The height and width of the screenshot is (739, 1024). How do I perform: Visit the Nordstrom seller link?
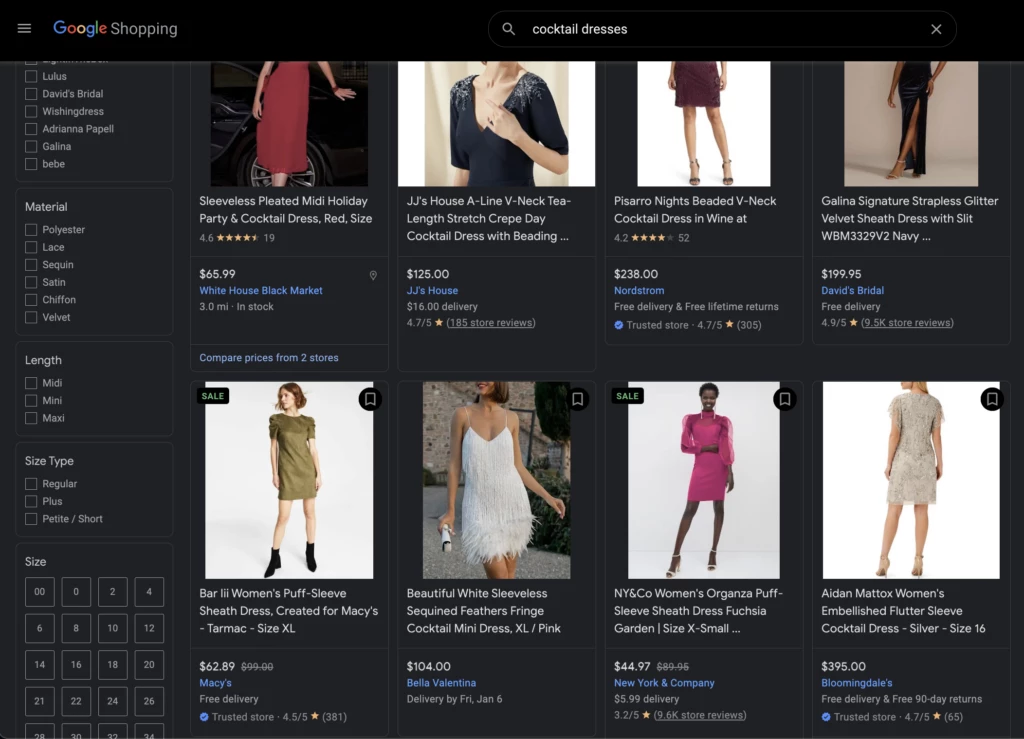[639, 291]
